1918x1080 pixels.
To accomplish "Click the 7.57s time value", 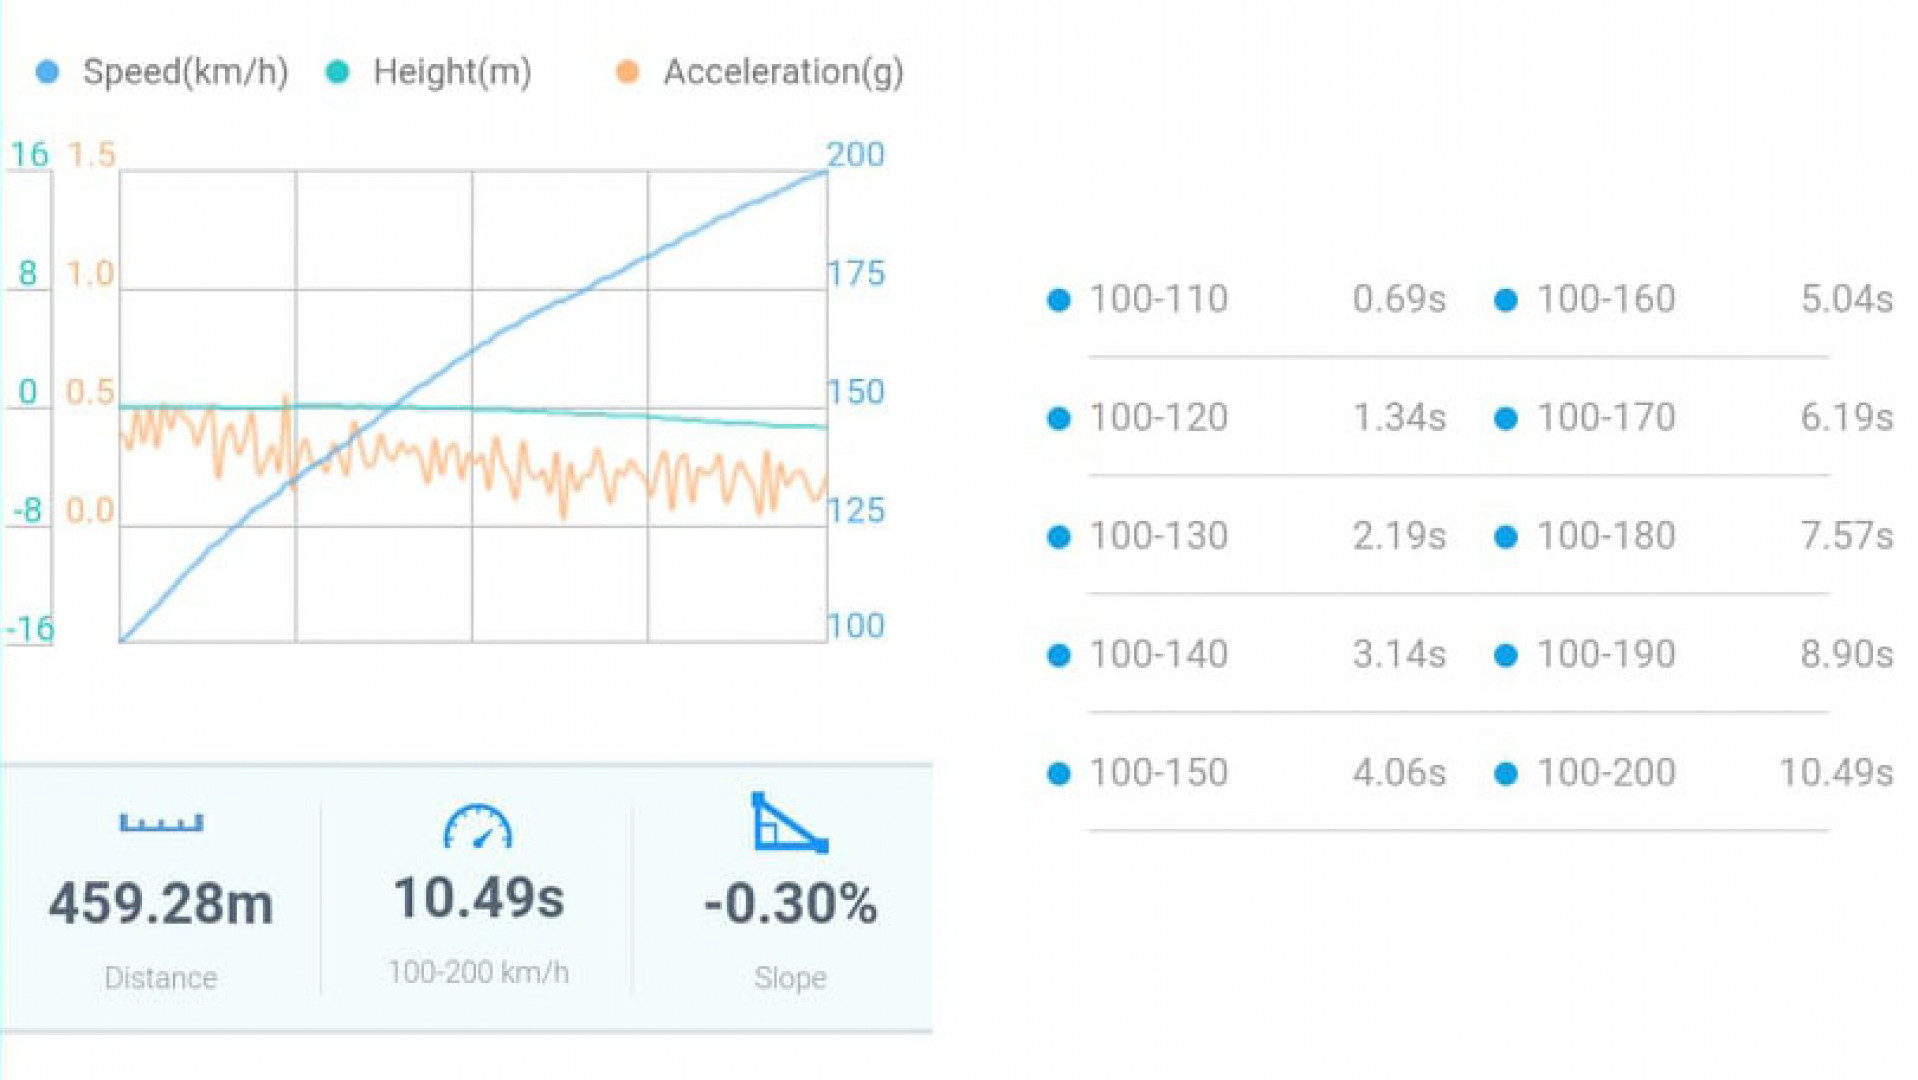I will 1846,537.
